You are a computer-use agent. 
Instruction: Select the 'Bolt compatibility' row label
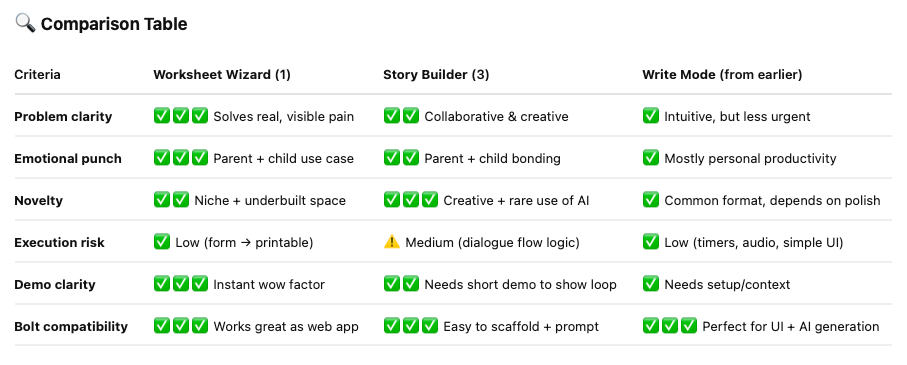(71, 326)
